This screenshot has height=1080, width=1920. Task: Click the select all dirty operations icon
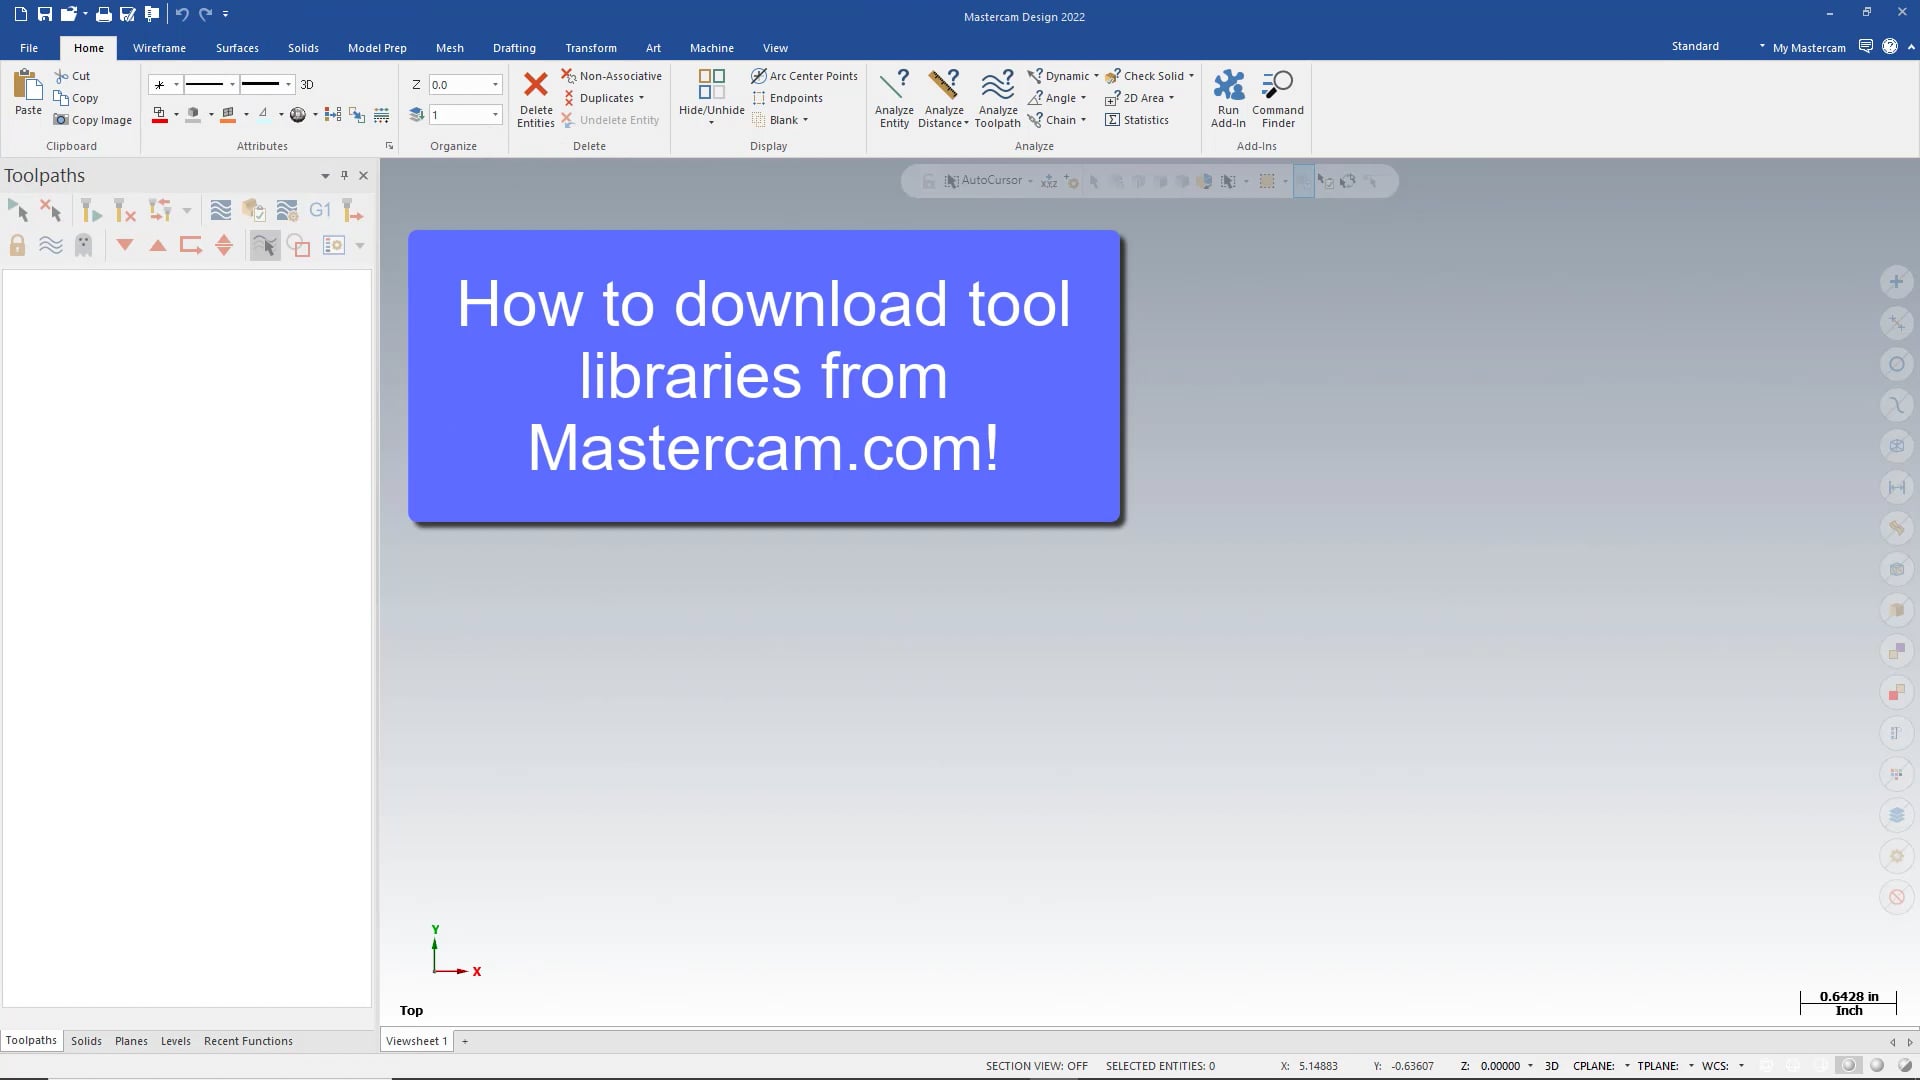click(x=51, y=210)
